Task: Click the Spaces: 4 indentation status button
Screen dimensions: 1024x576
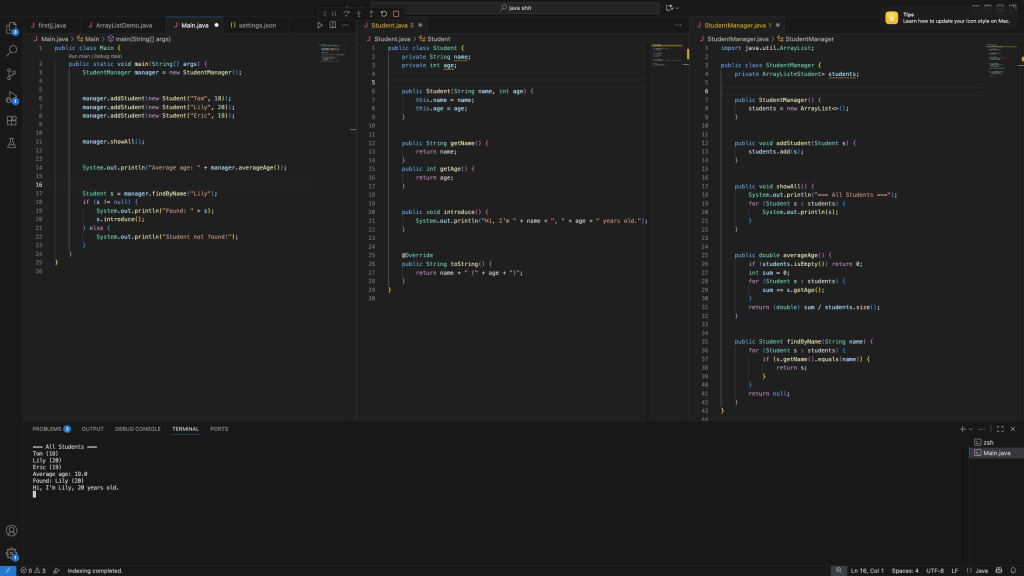Action: [904, 570]
